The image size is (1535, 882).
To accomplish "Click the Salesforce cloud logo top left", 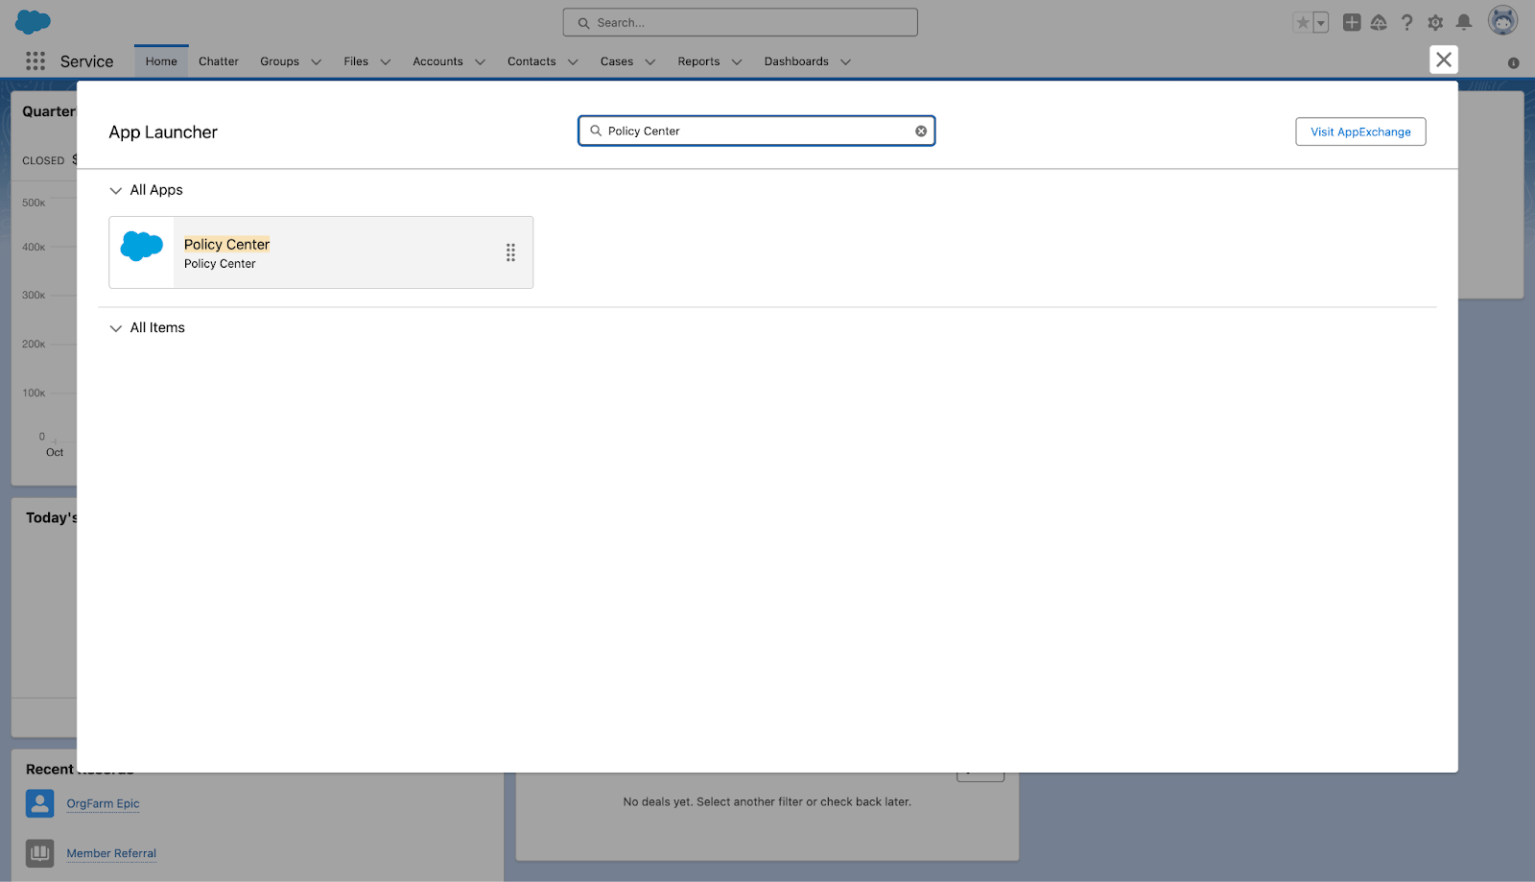I will tap(31, 20).
